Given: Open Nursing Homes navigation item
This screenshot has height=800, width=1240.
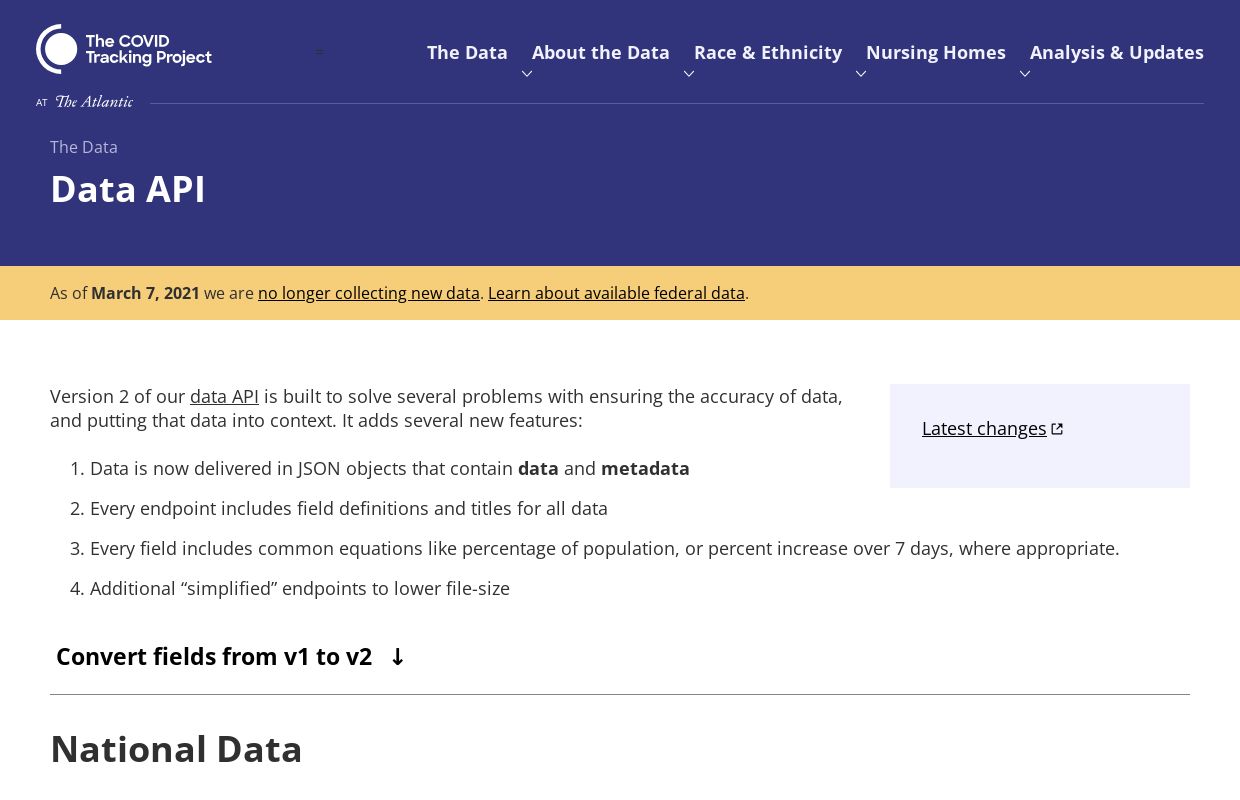Looking at the screenshot, I should (936, 52).
